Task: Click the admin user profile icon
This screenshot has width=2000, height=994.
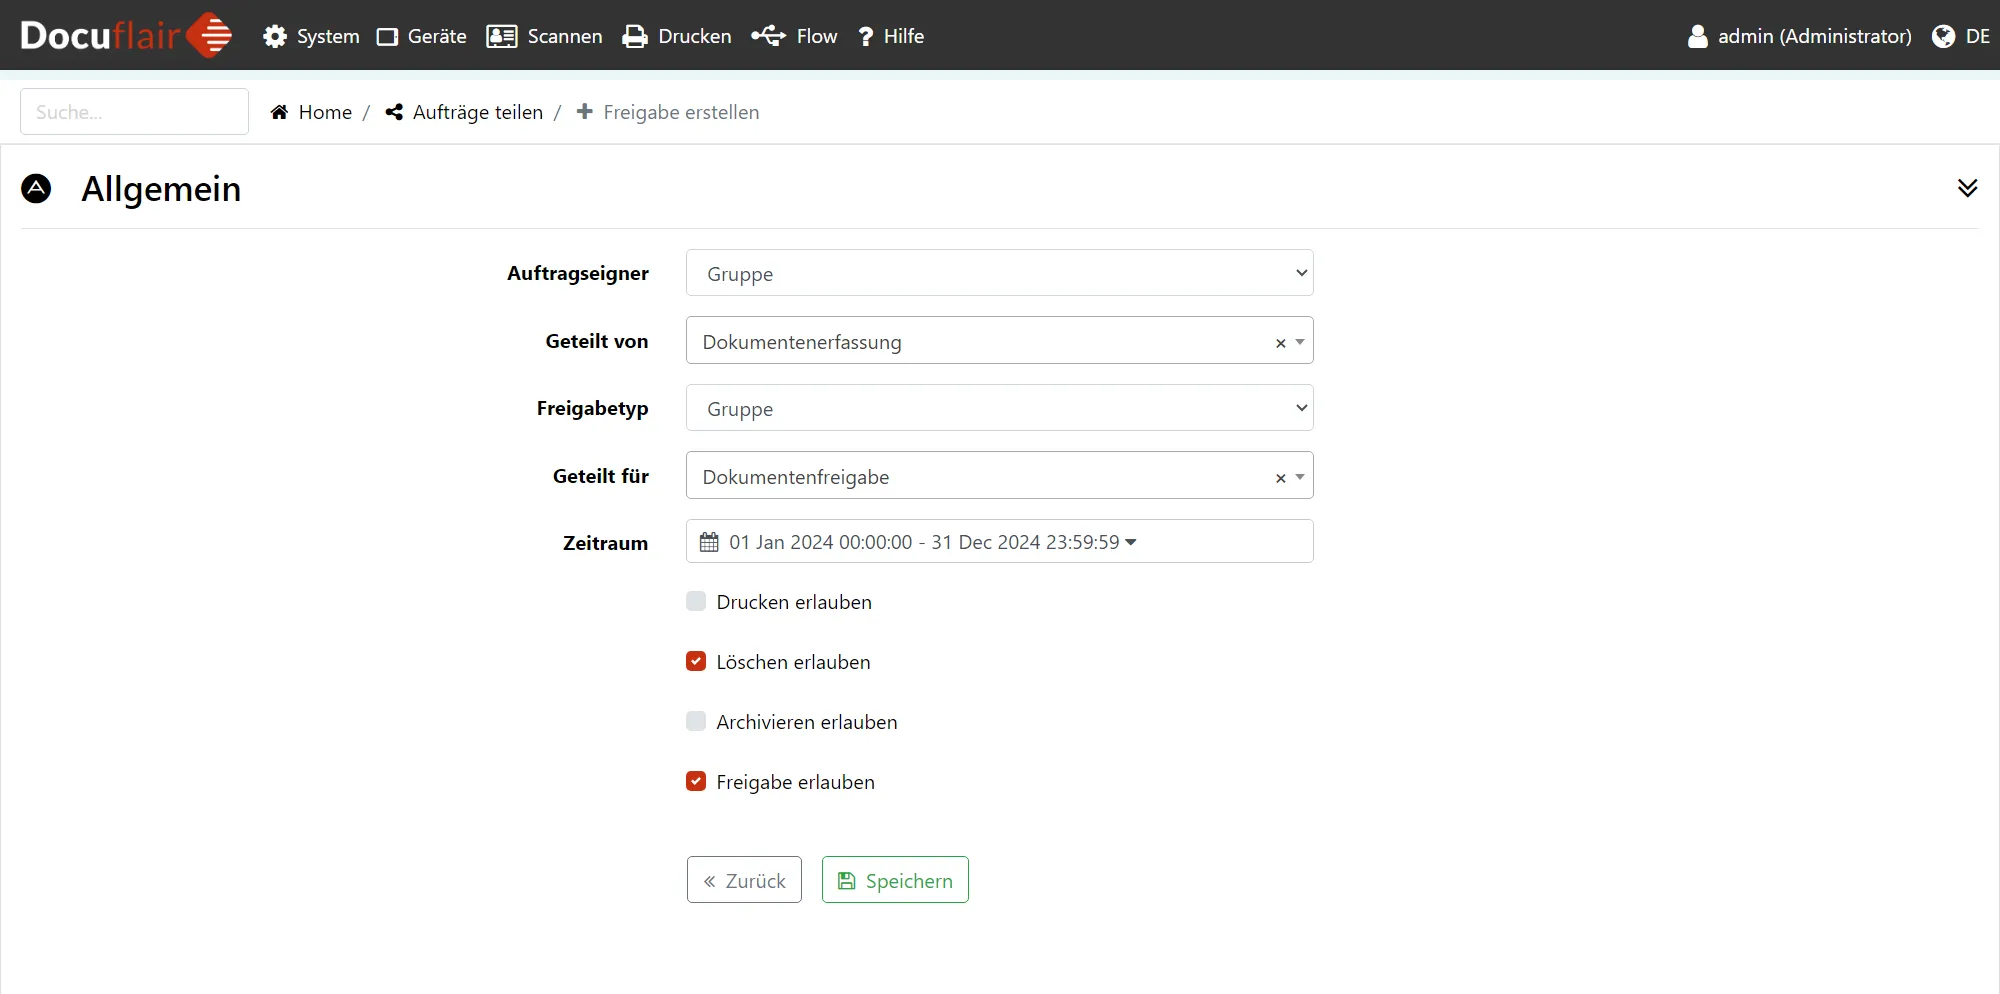Action: click(1697, 37)
